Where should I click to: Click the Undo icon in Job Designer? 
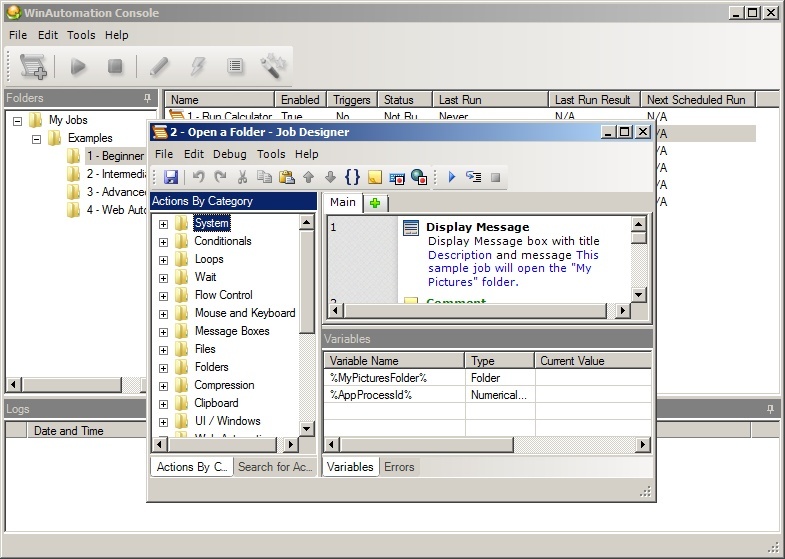coord(199,177)
